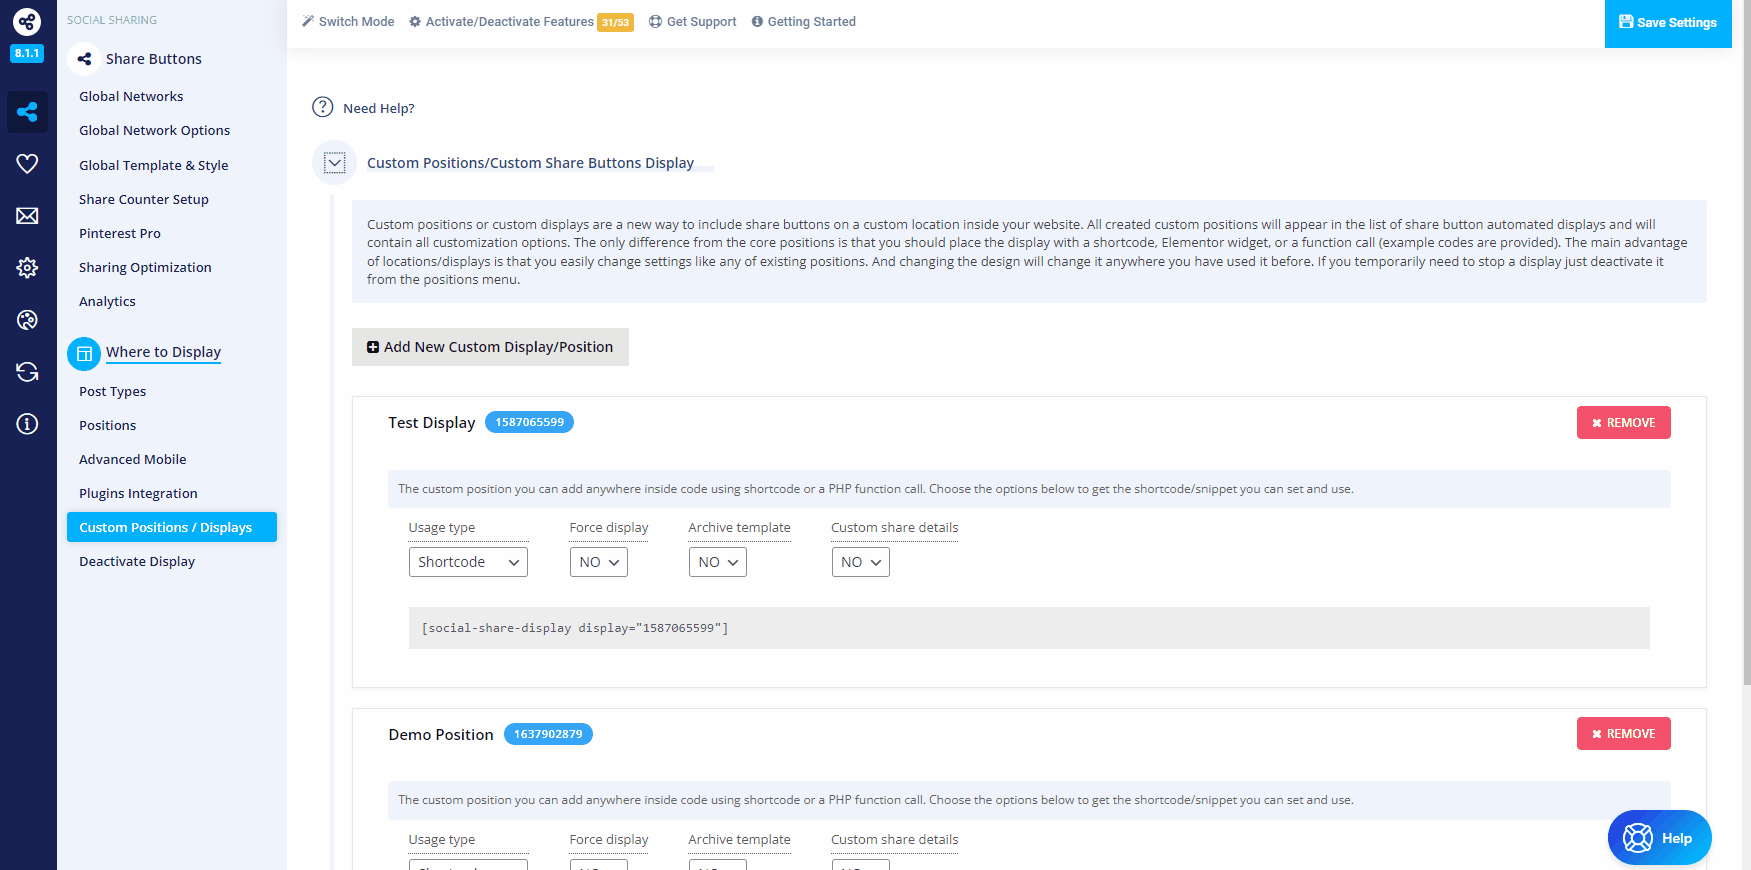
Task: Open Custom share details dropdown
Action: pos(860,562)
